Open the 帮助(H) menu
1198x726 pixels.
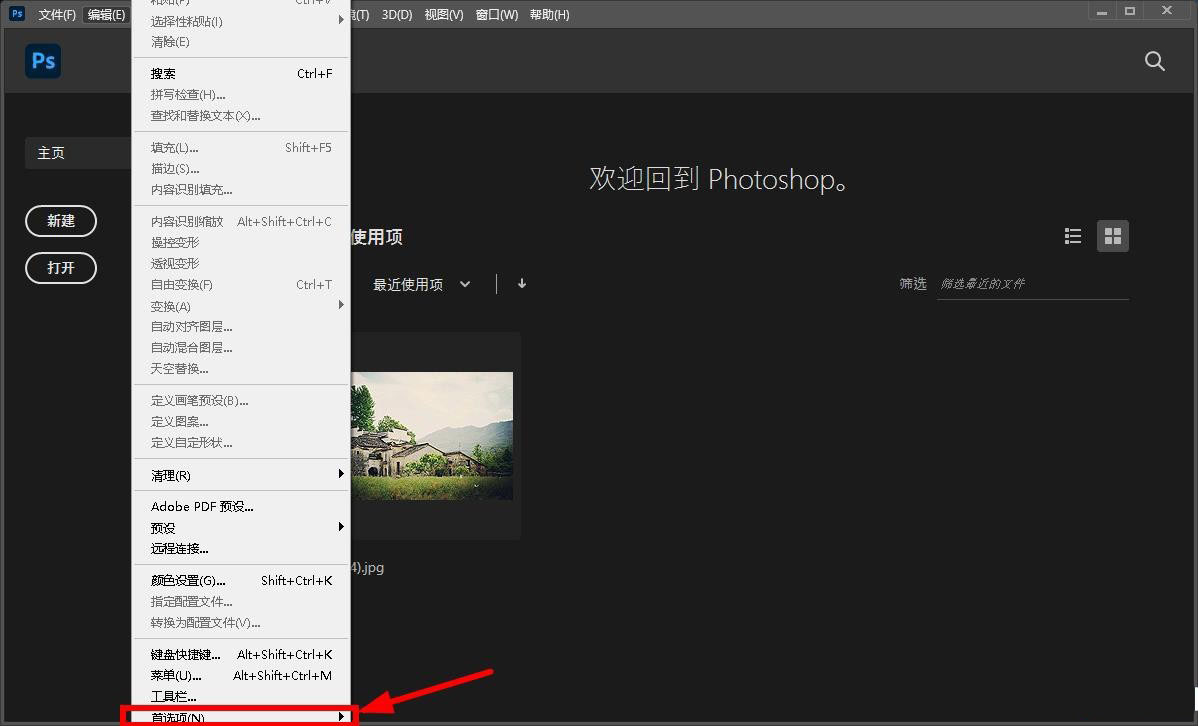click(x=549, y=15)
